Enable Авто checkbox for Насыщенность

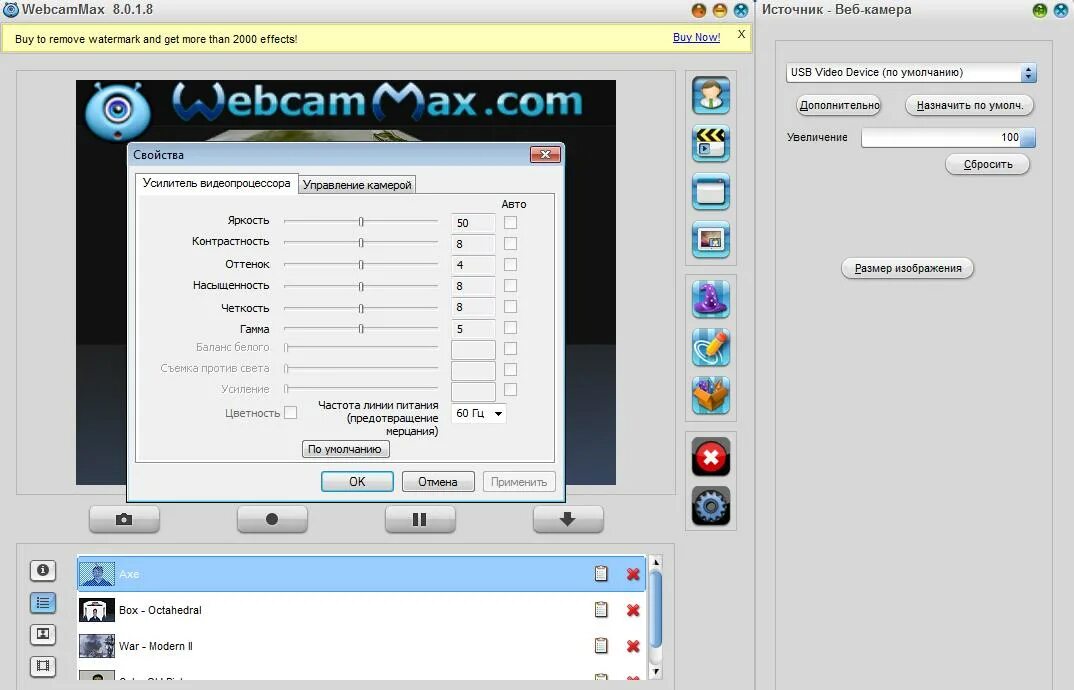510,286
